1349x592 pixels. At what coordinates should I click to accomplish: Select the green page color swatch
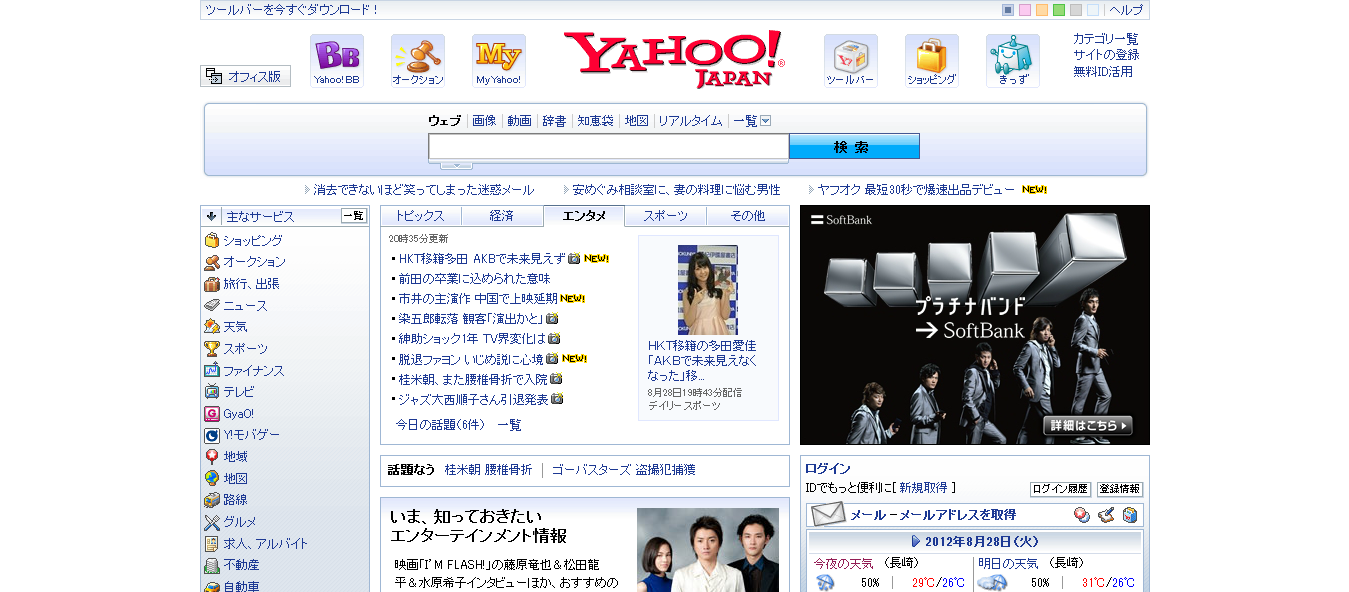click(x=1059, y=10)
